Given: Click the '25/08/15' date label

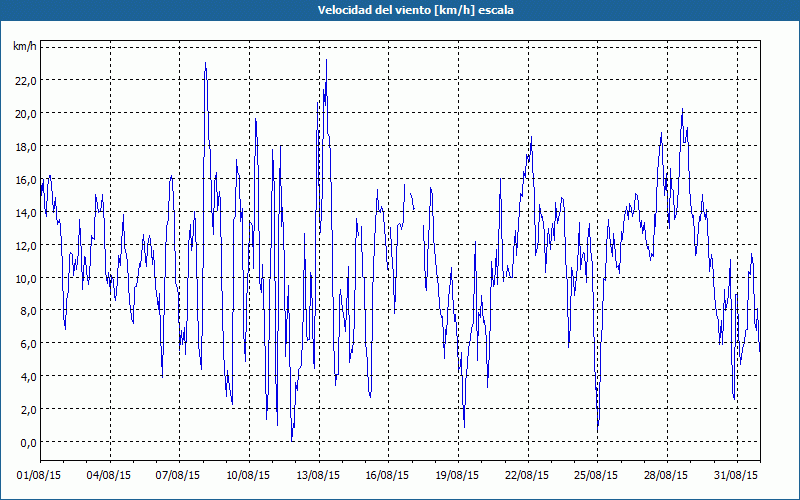Looking at the screenshot, I should point(596,476).
